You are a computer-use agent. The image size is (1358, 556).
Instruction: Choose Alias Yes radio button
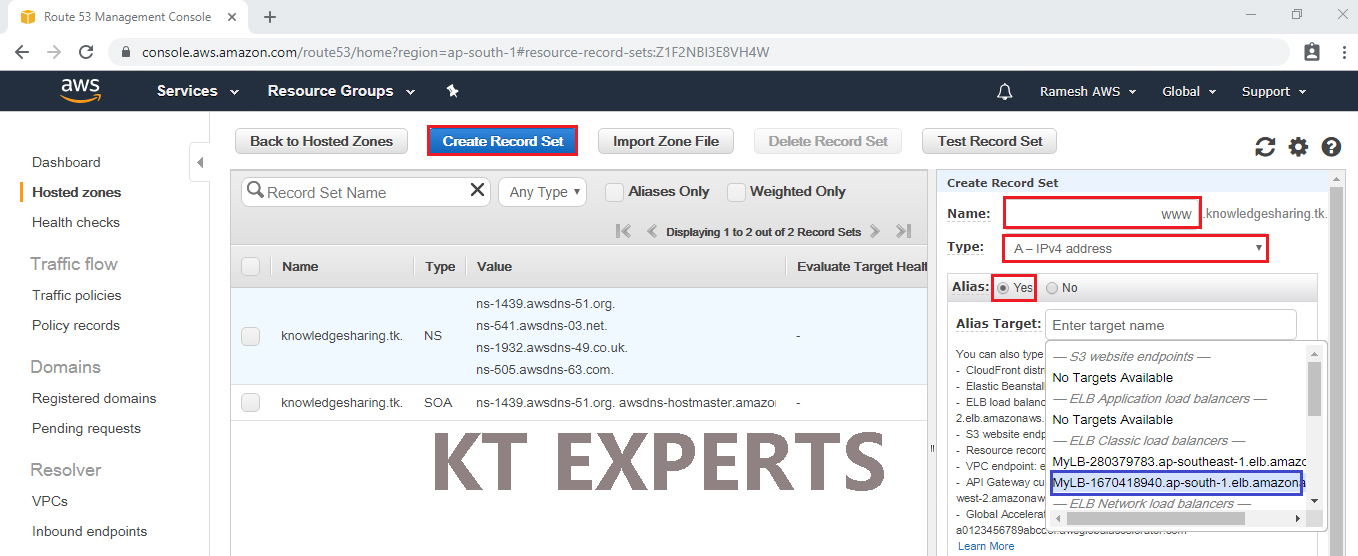coord(1003,288)
